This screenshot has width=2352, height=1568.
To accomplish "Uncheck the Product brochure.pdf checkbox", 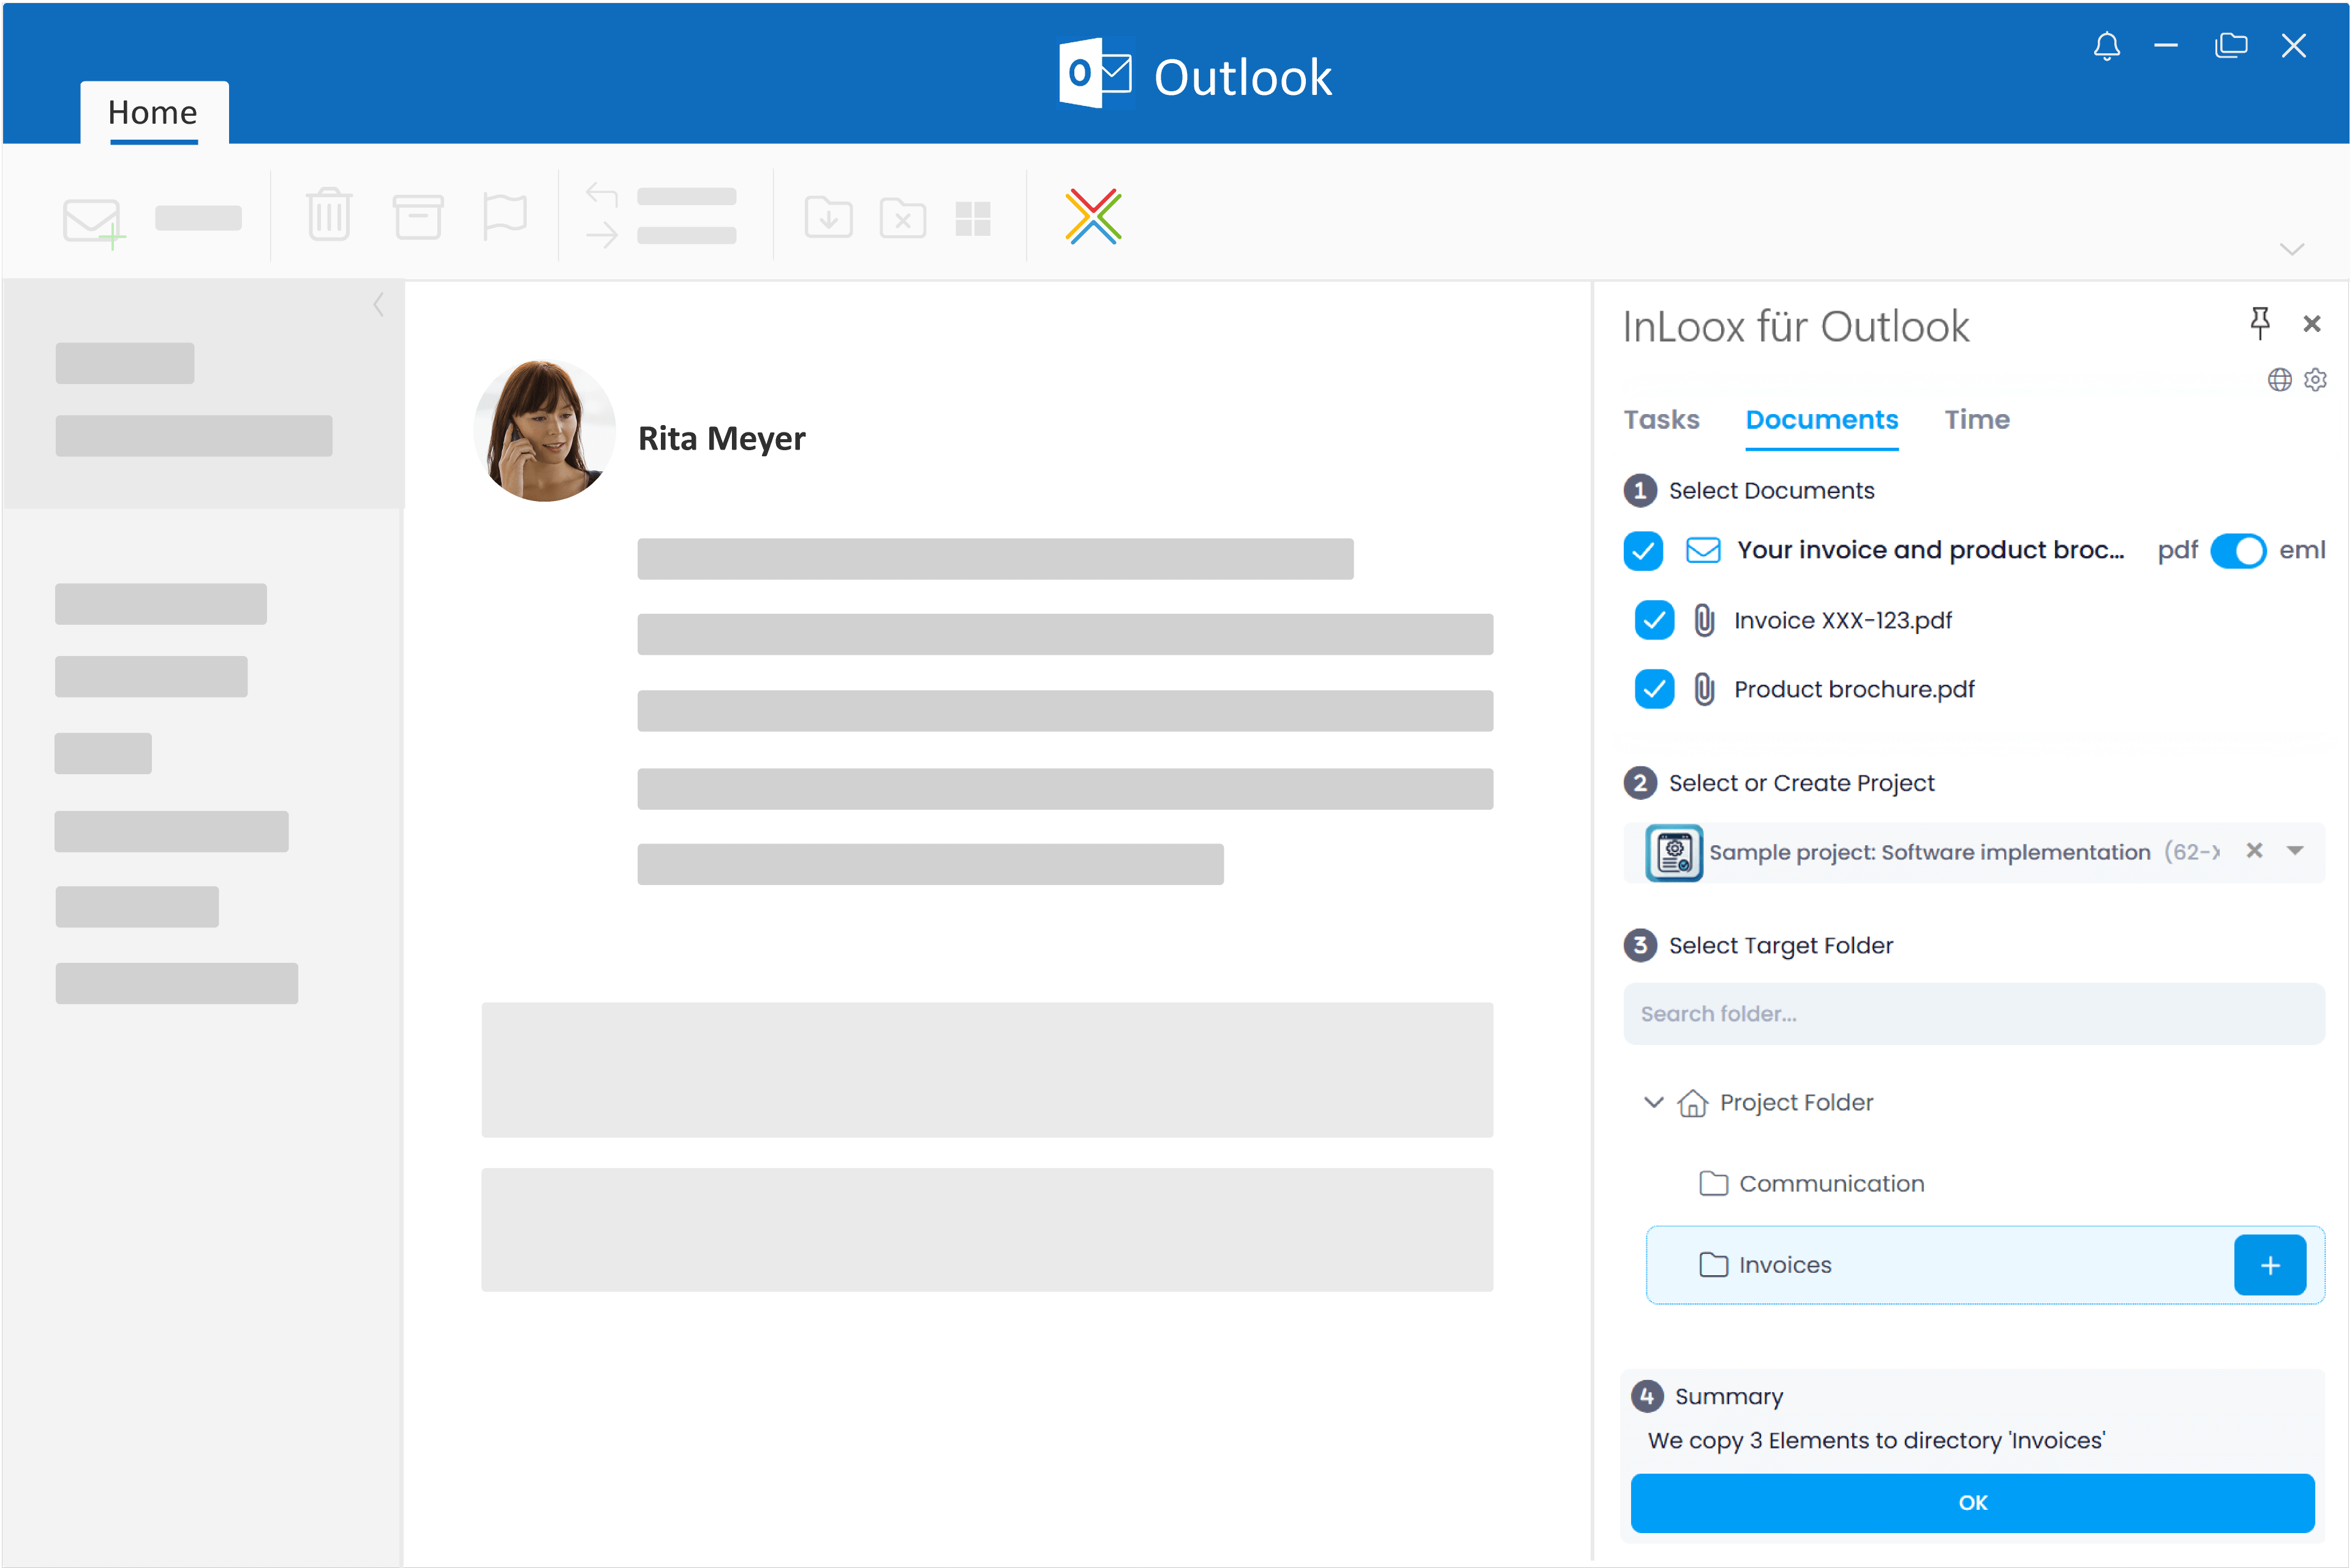I will click(x=1654, y=689).
